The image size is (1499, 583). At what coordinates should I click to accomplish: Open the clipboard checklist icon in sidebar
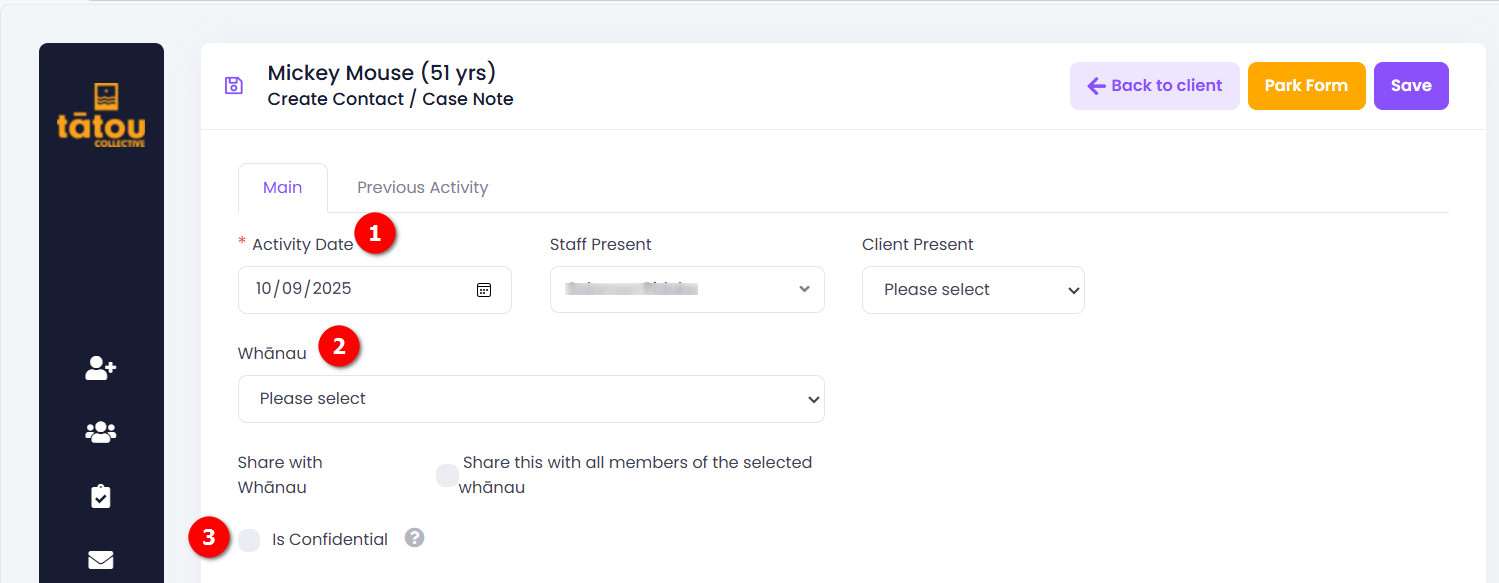(x=101, y=496)
